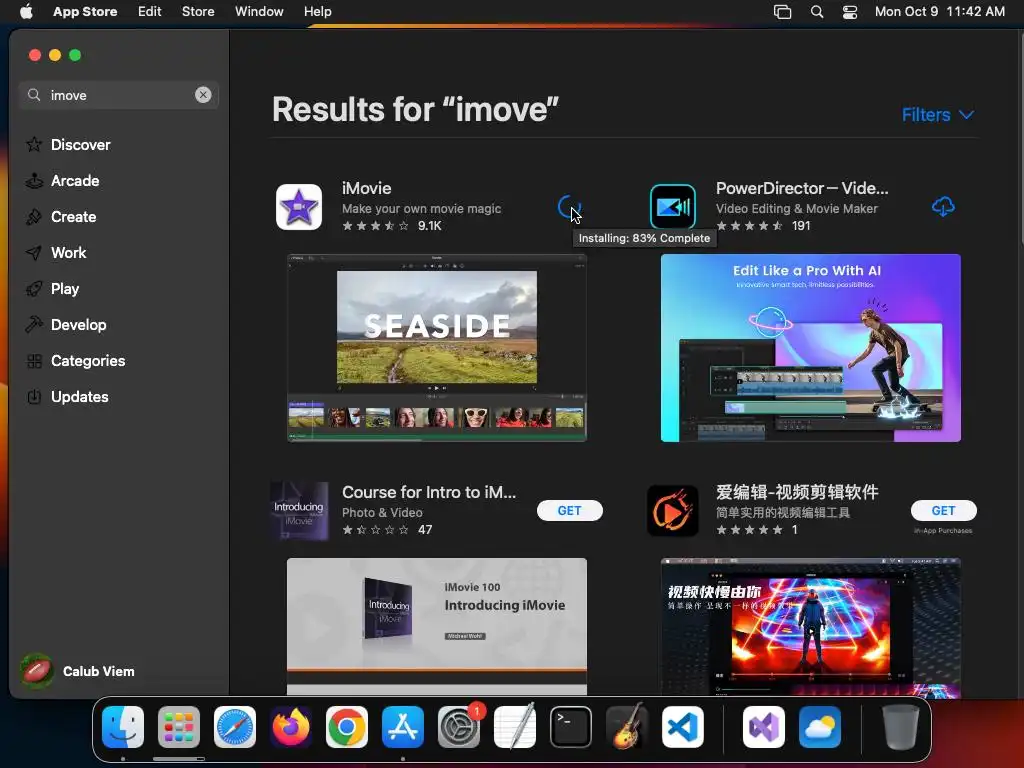Image resolution: width=1024 pixels, height=768 pixels.
Task: Open the Trash in the Dock
Action: (901, 727)
